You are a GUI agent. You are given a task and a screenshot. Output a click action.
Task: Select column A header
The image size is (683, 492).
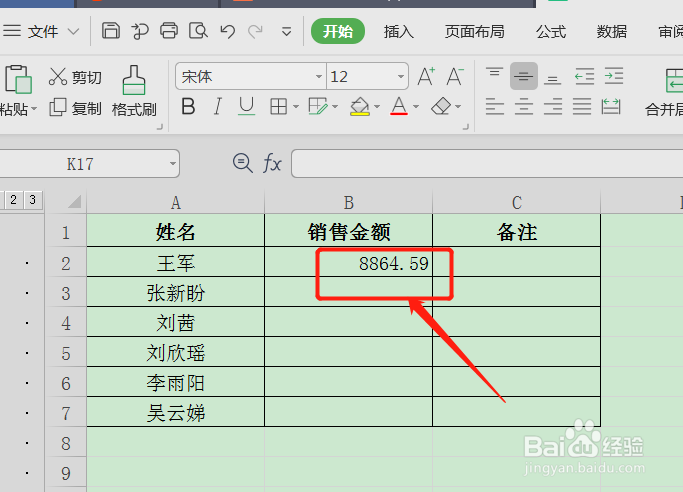pyautogui.click(x=176, y=202)
